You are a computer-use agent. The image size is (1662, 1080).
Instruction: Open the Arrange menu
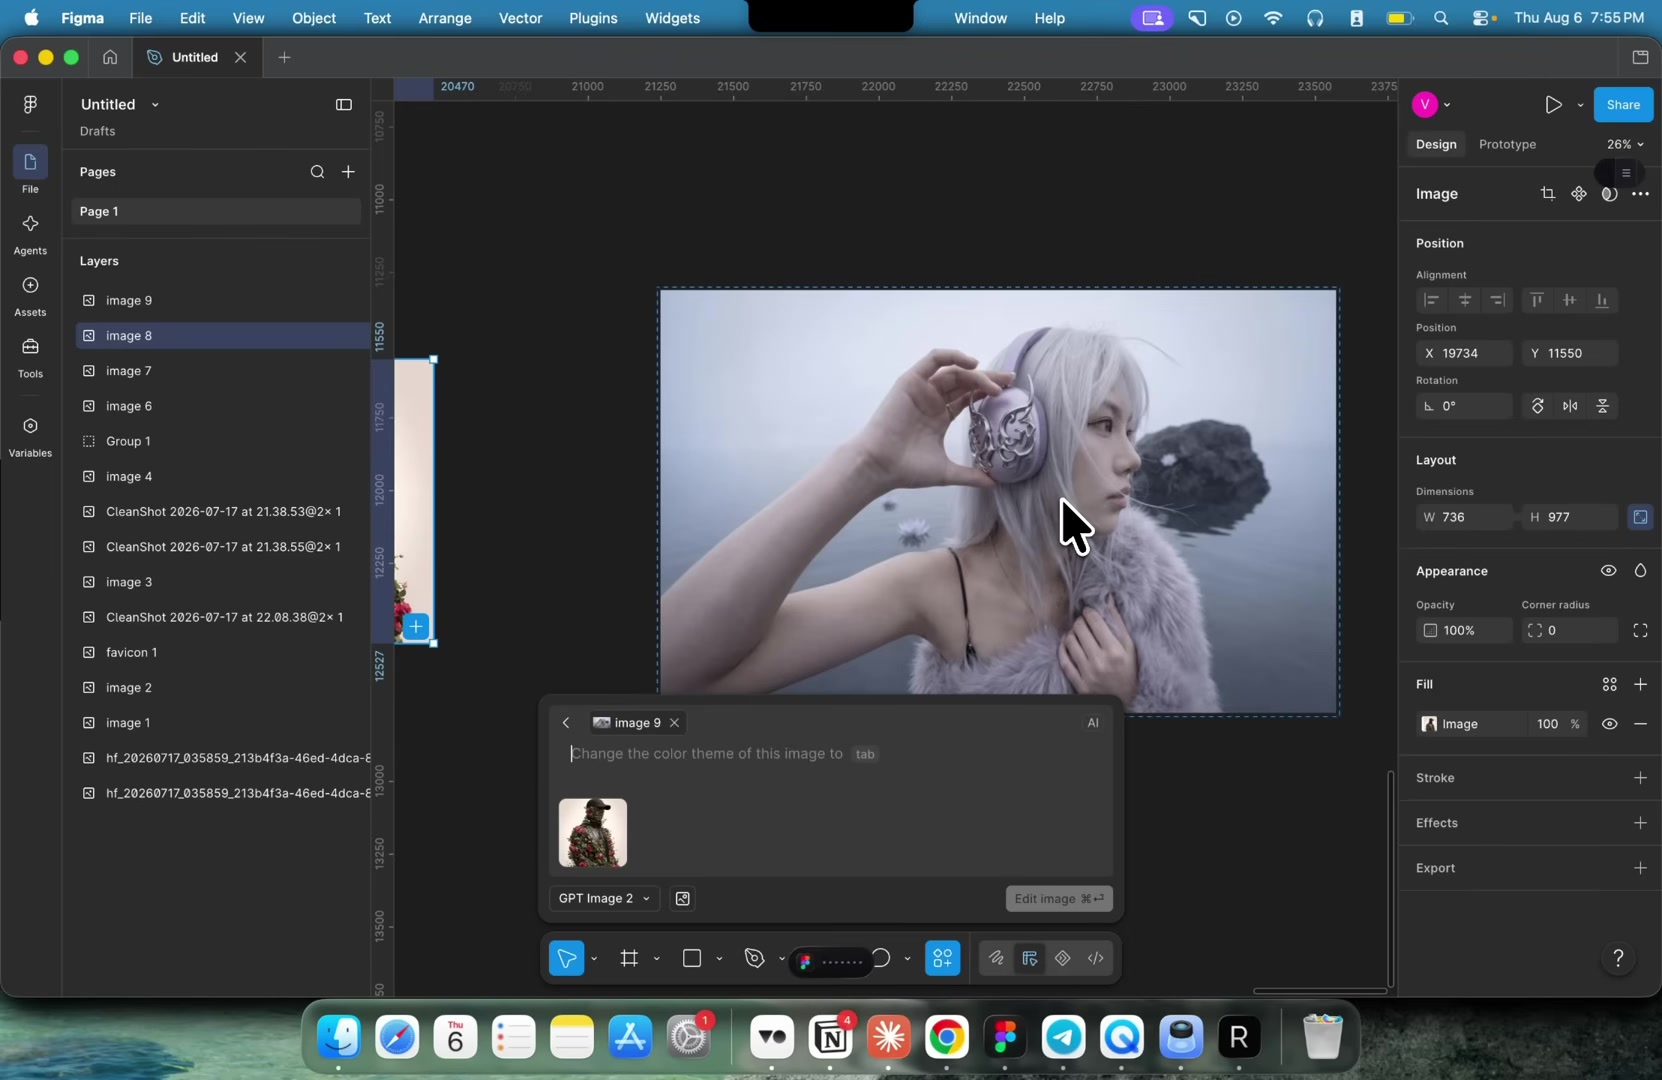[x=445, y=18]
